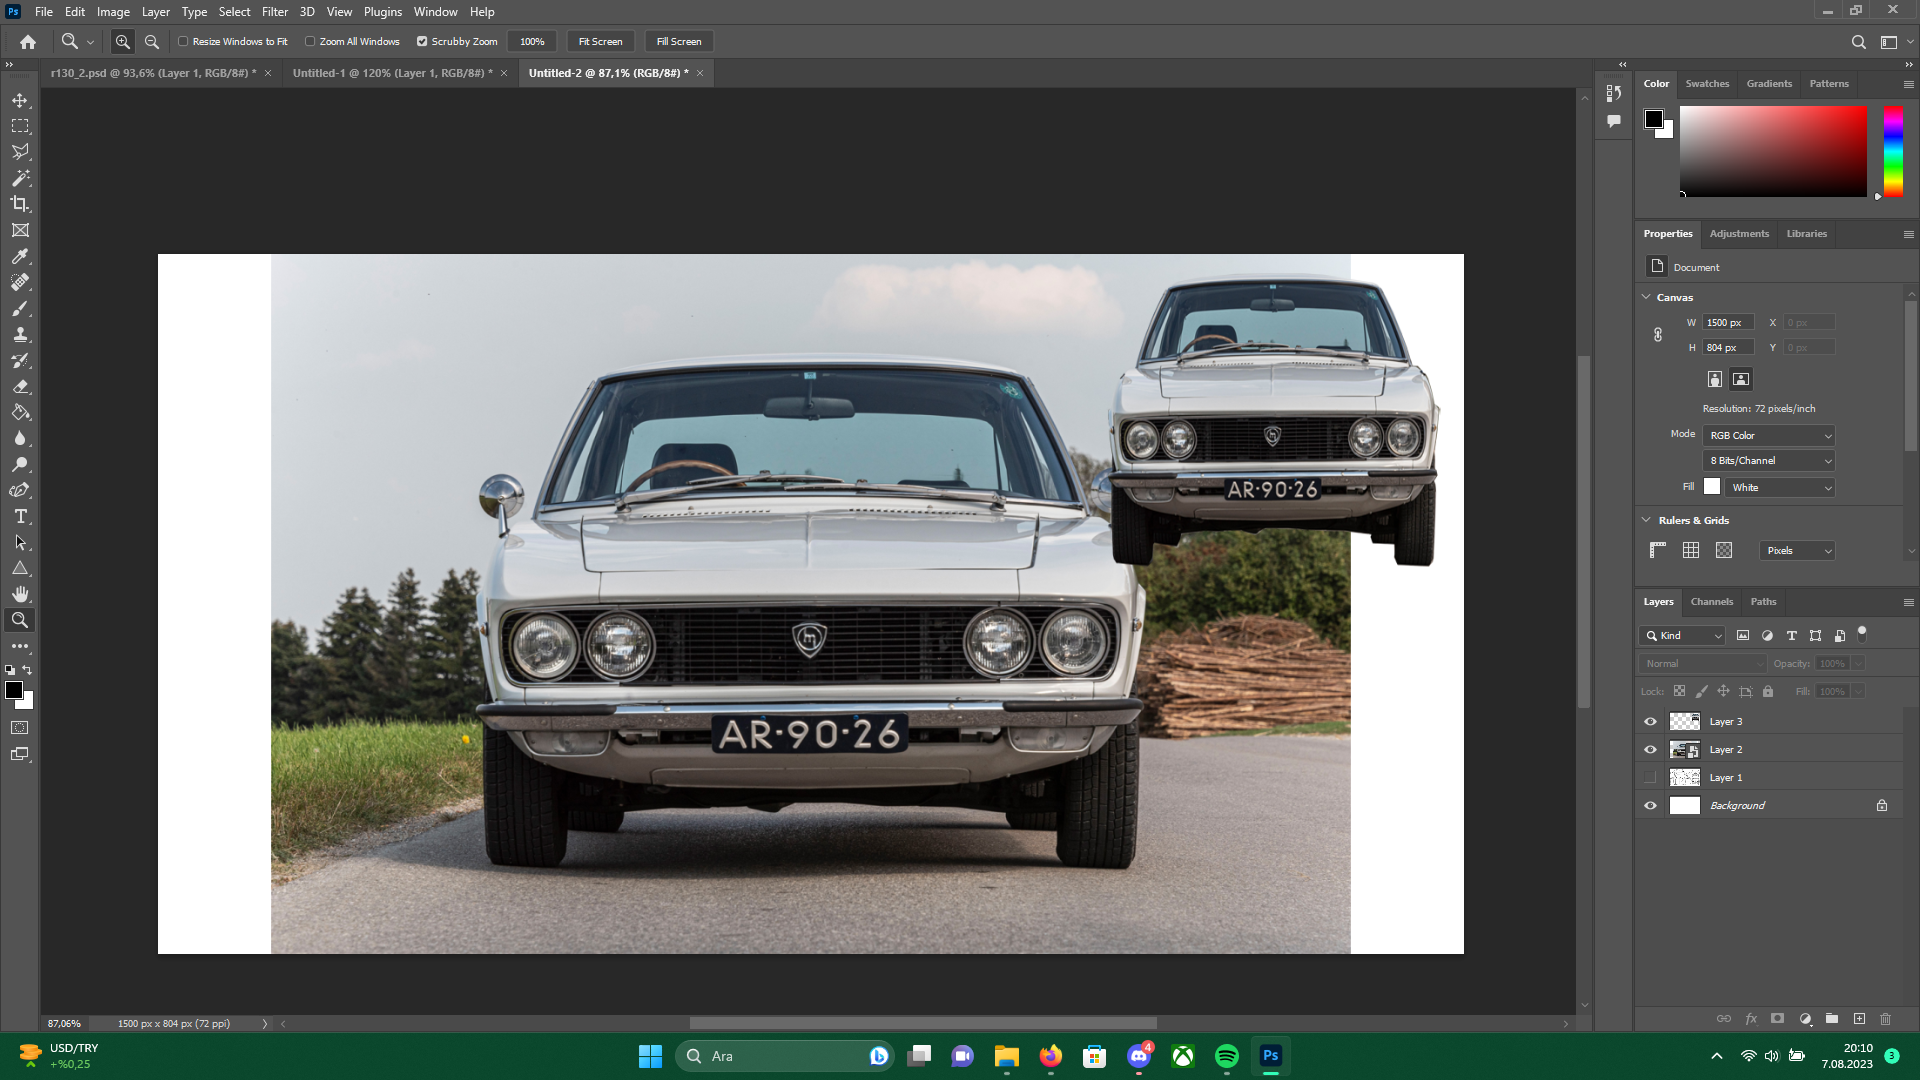Collapse the Canvas section
Viewport: 1920px width, 1080px height.
tap(1646, 297)
